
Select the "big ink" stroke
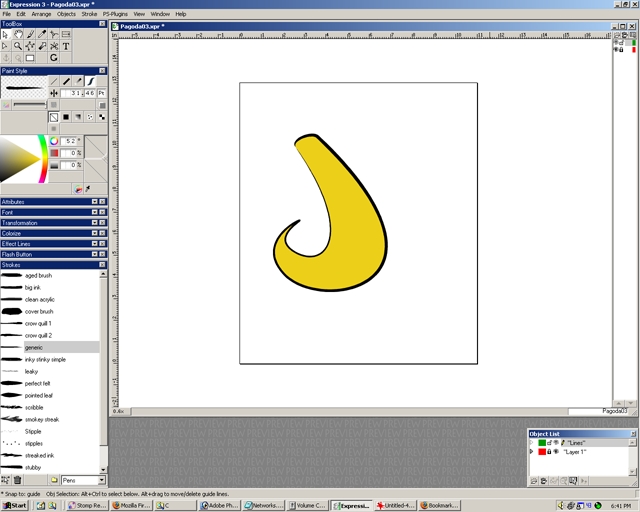pyautogui.click(x=49, y=287)
